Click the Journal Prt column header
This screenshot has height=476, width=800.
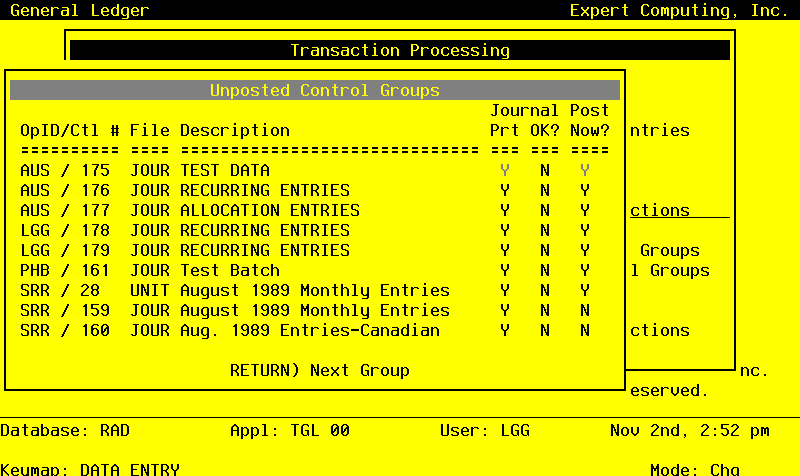tap(505, 131)
